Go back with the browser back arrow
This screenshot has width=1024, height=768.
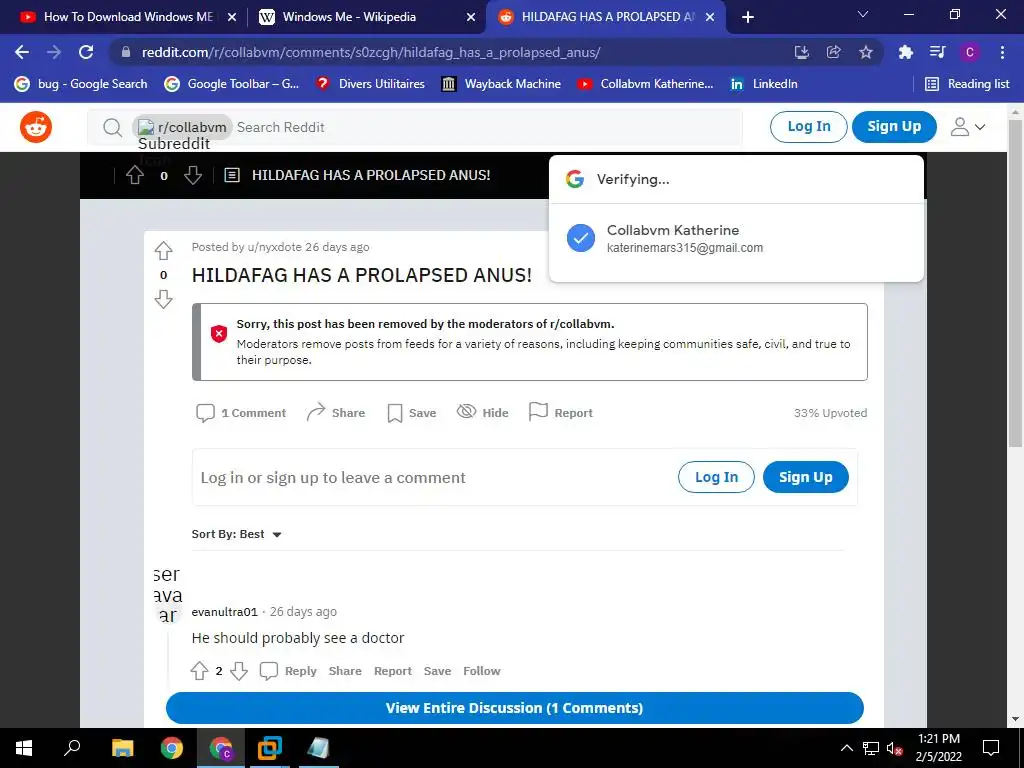pos(22,52)
